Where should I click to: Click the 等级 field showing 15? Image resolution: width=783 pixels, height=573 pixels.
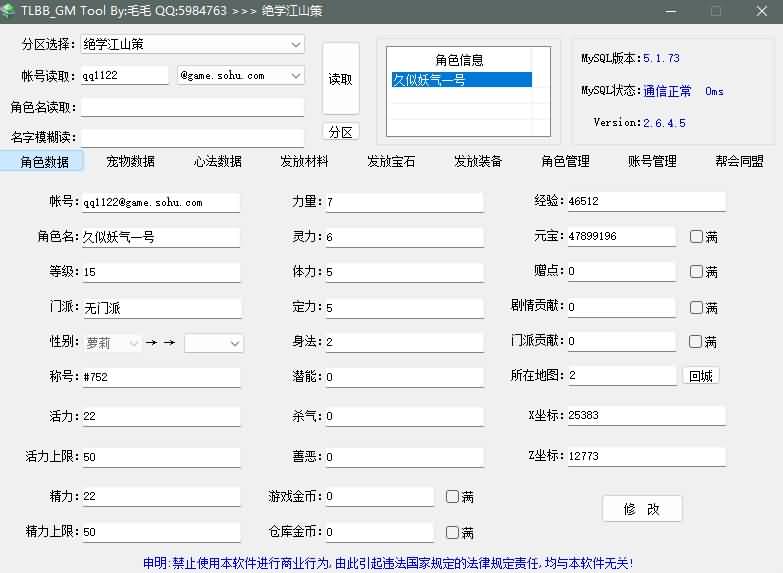point(161,272)
